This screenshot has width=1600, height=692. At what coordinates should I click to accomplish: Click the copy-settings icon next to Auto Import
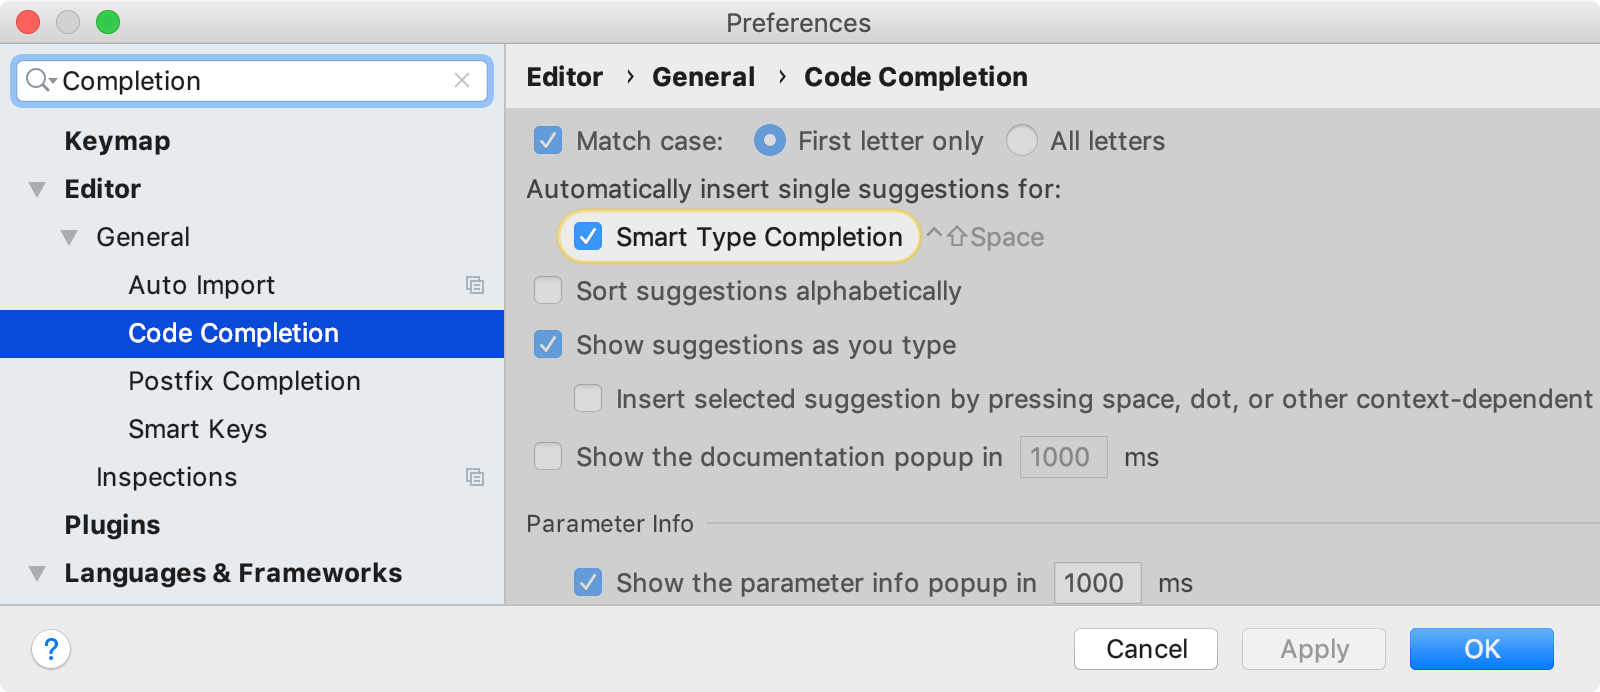(477, 285)
